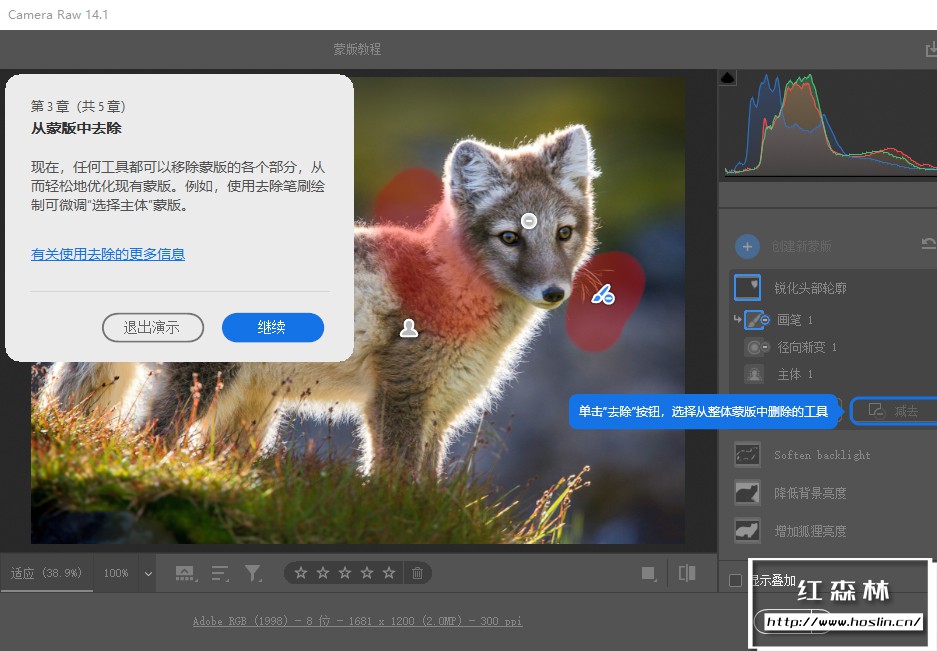Click the histogram graph
The width and height of the screenshot is (937, 651).
(x=831, y=124)
